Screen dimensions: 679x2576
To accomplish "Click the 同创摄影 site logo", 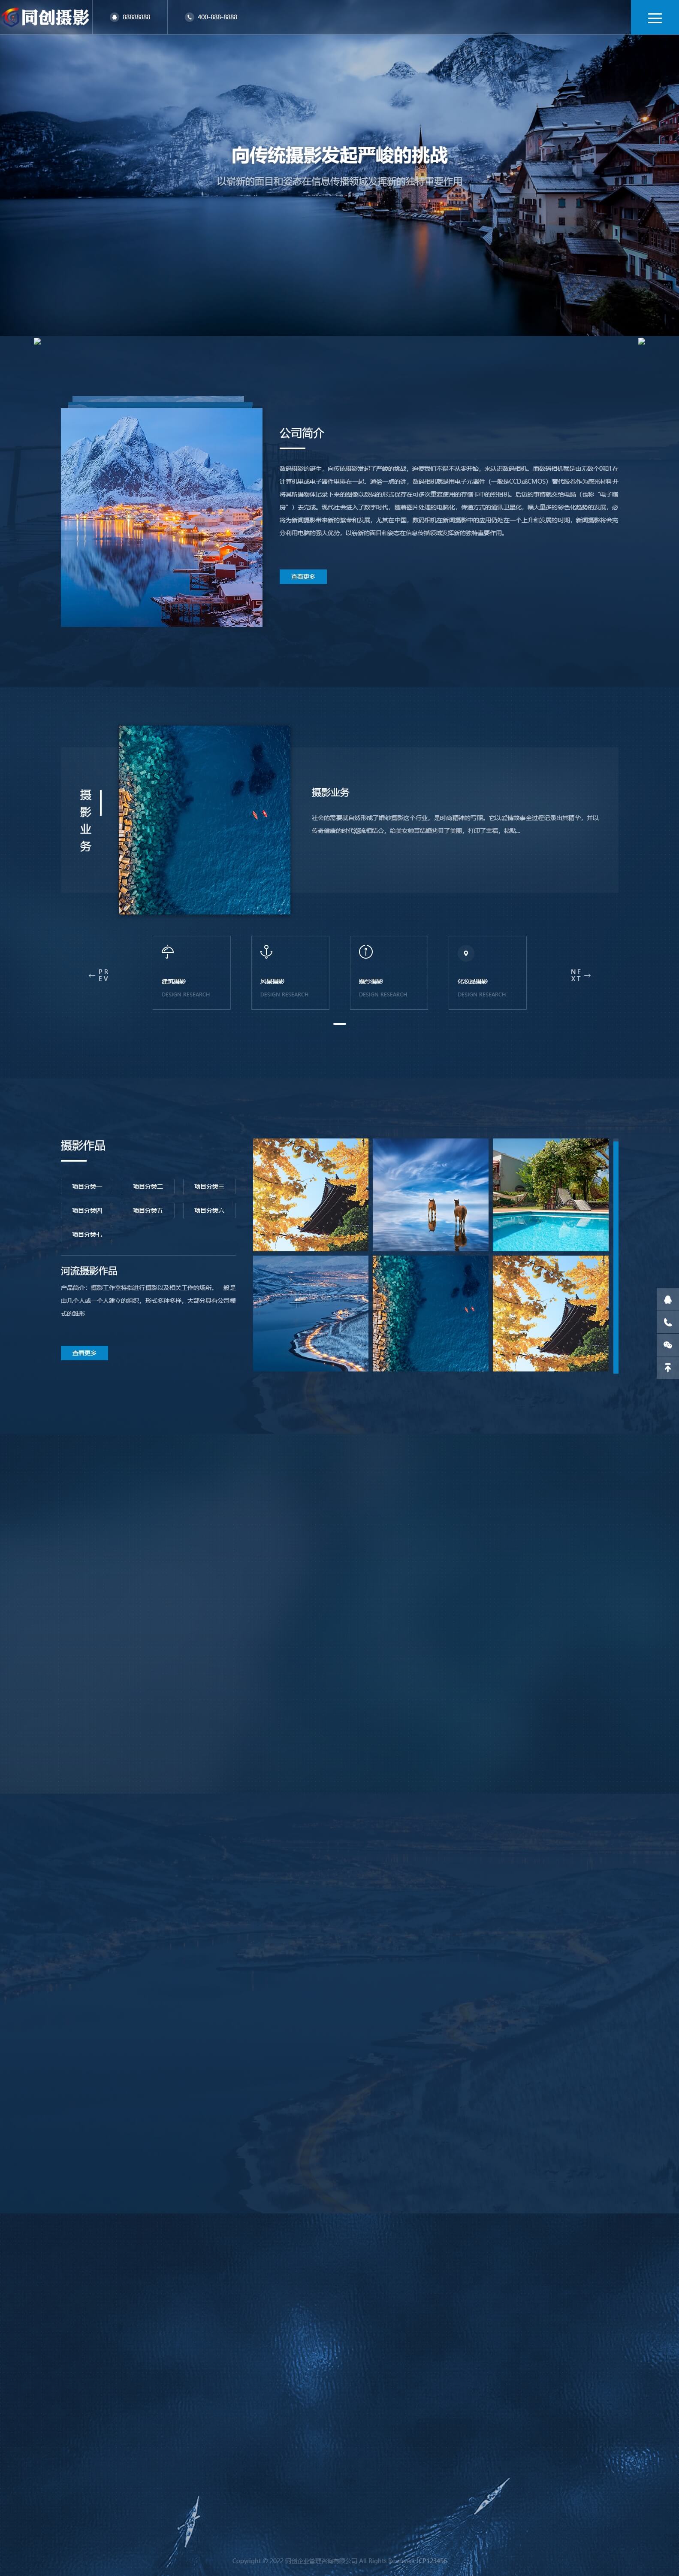I will pyautogui.click(x=46, y=17).
